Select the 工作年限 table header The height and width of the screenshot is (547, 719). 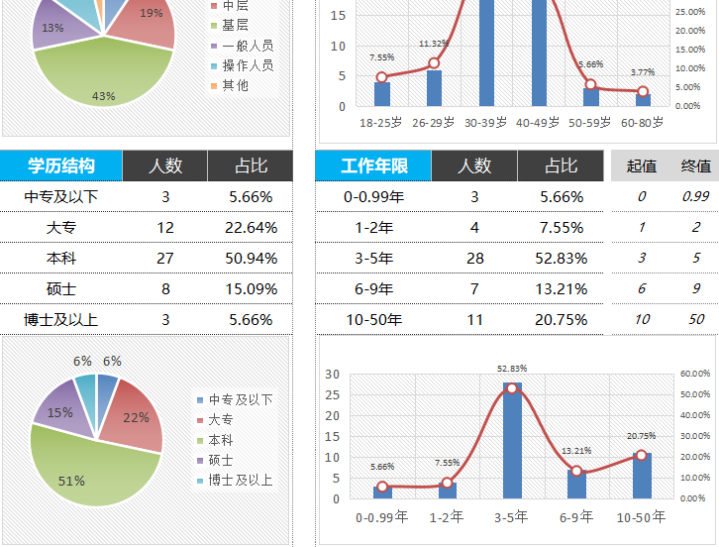(374, 166)
